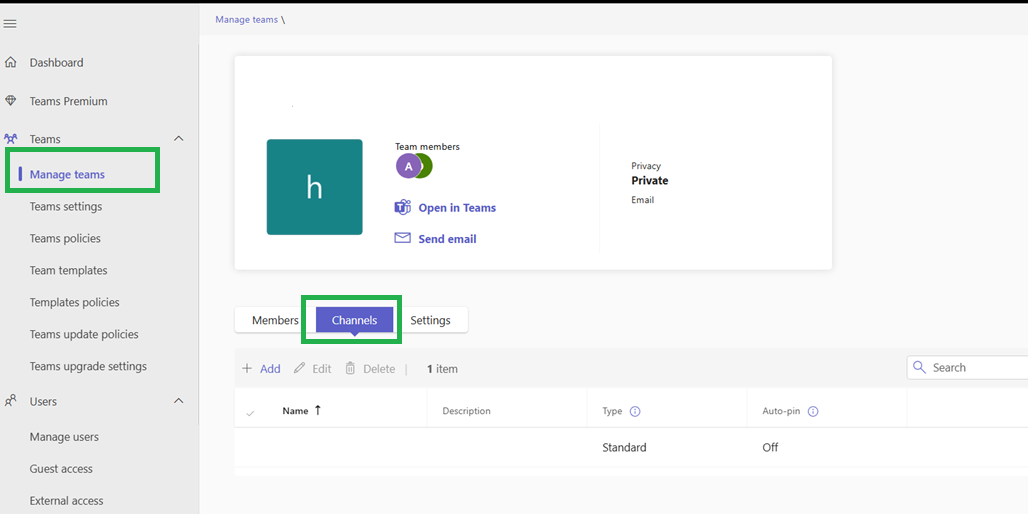1028x514 pixels.
Task: Click the Delete button label
Action: tap(379, 369)
